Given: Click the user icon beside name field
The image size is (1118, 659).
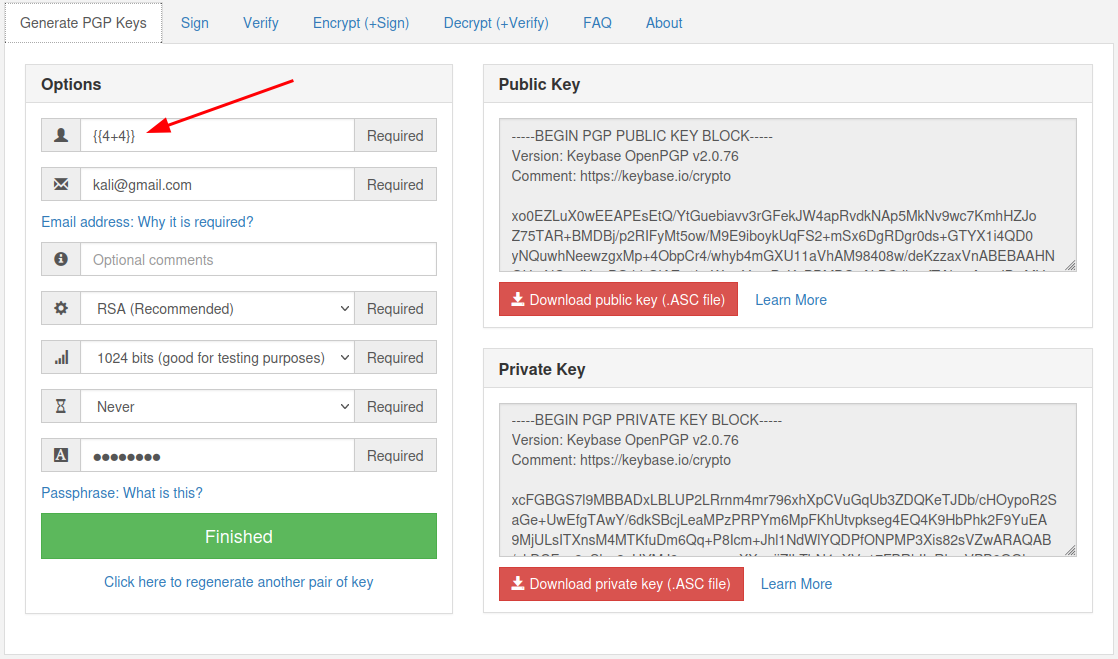Looking at the screenshot, I should click(x=61, y=136).
